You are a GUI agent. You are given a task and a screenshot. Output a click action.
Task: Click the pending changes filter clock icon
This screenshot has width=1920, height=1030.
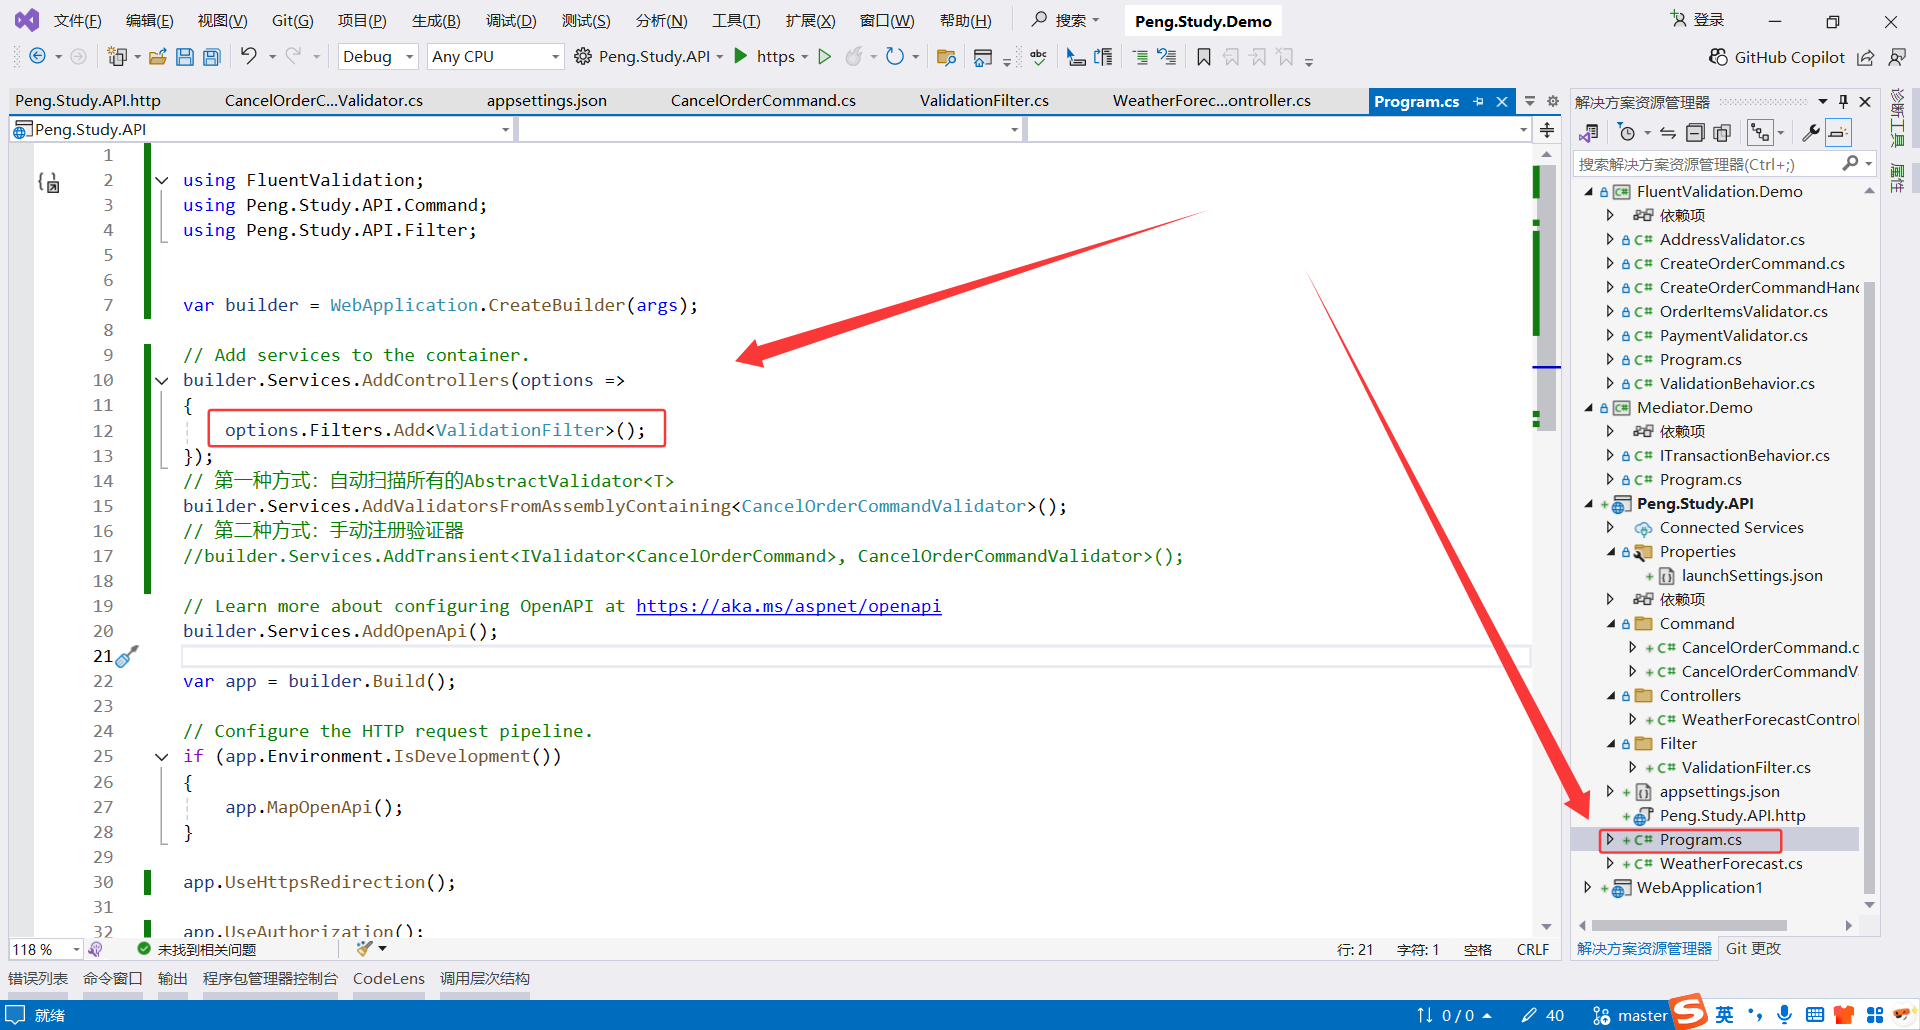click(1627, 133)
